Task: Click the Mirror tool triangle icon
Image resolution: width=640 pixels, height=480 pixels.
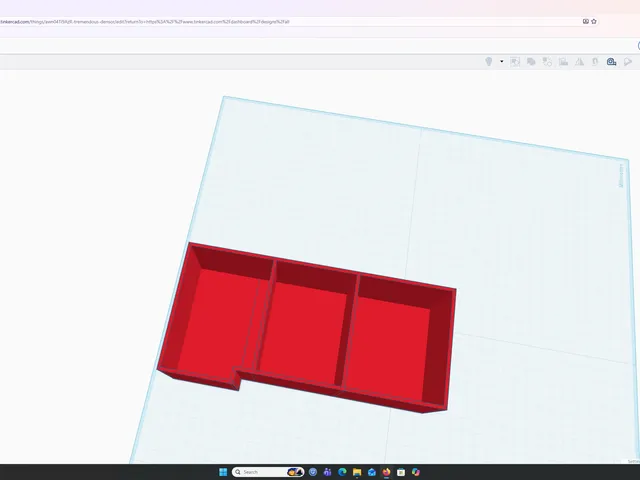Action: pyautogui.click(x=579, y=62)
